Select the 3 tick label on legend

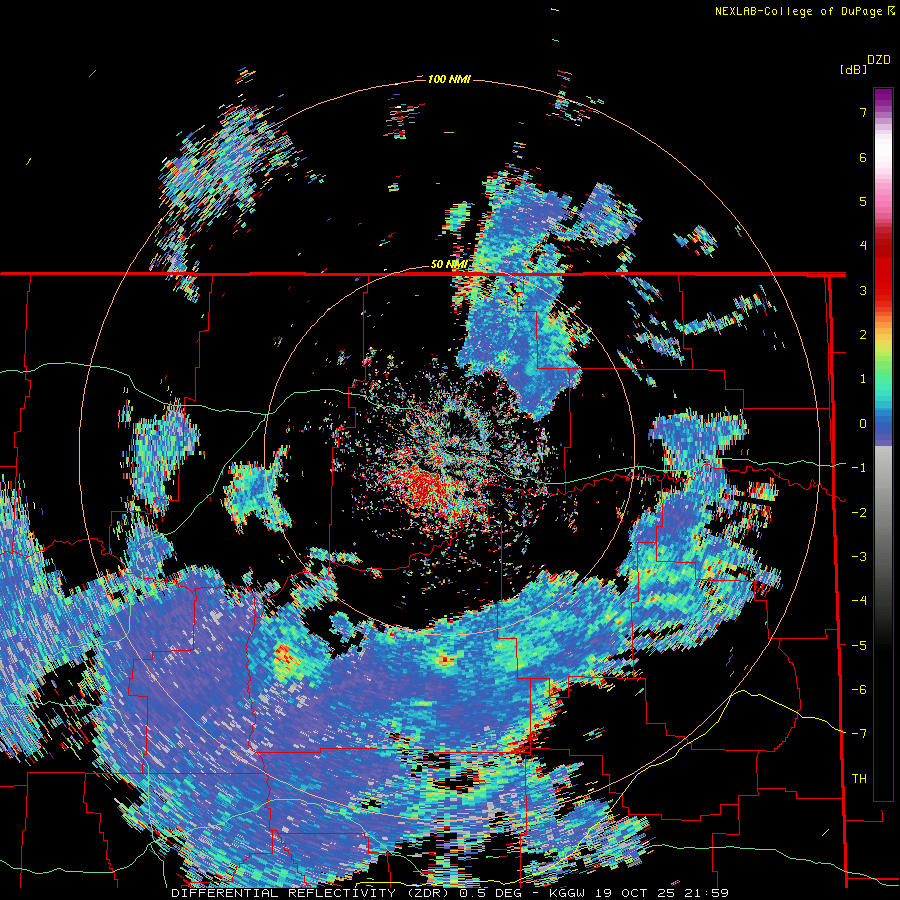tap(863, 290)
